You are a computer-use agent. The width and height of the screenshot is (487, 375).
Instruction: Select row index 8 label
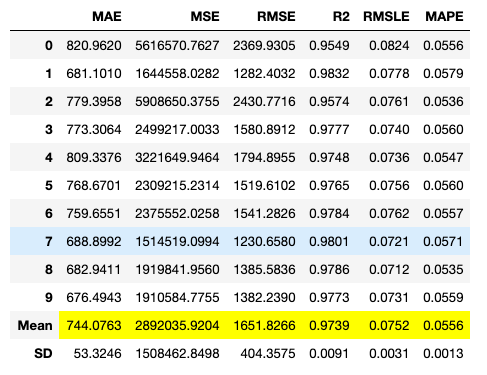[x=49, y=269]
